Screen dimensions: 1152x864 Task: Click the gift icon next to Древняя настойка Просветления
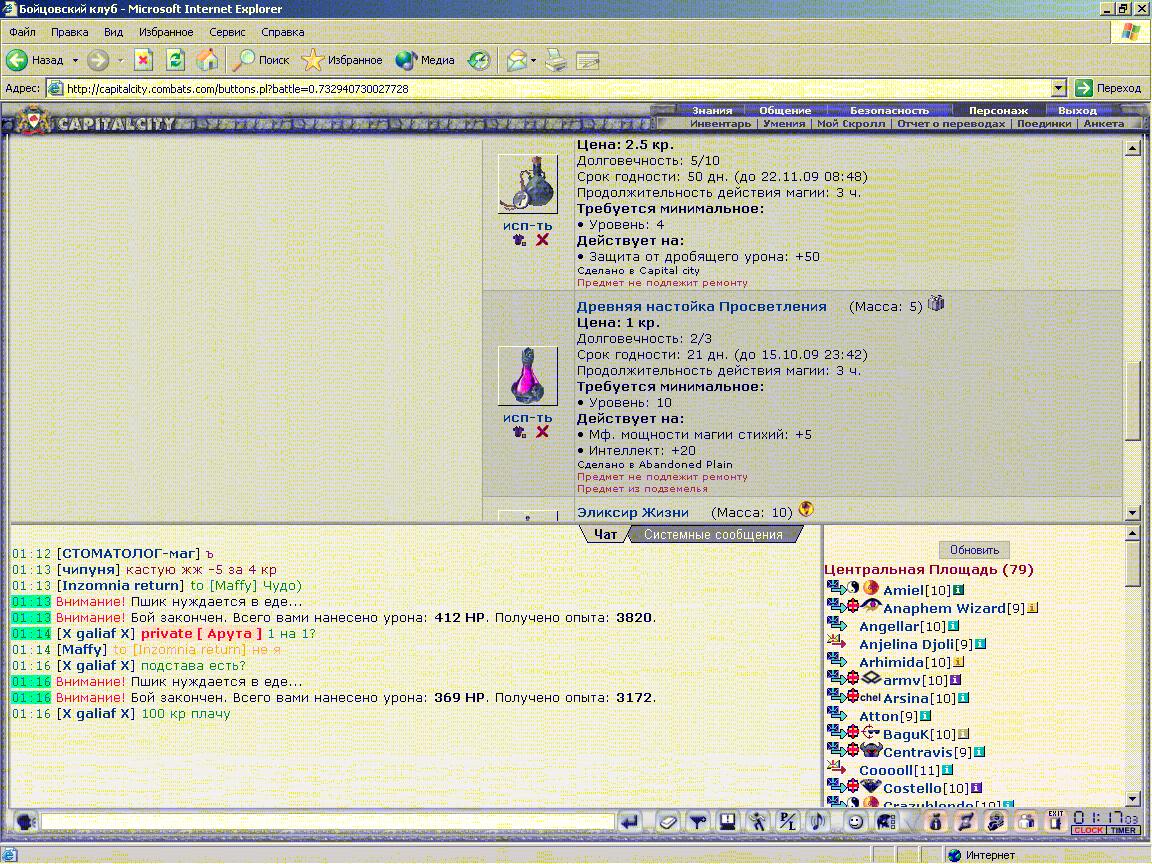click(x=936, y=304)
